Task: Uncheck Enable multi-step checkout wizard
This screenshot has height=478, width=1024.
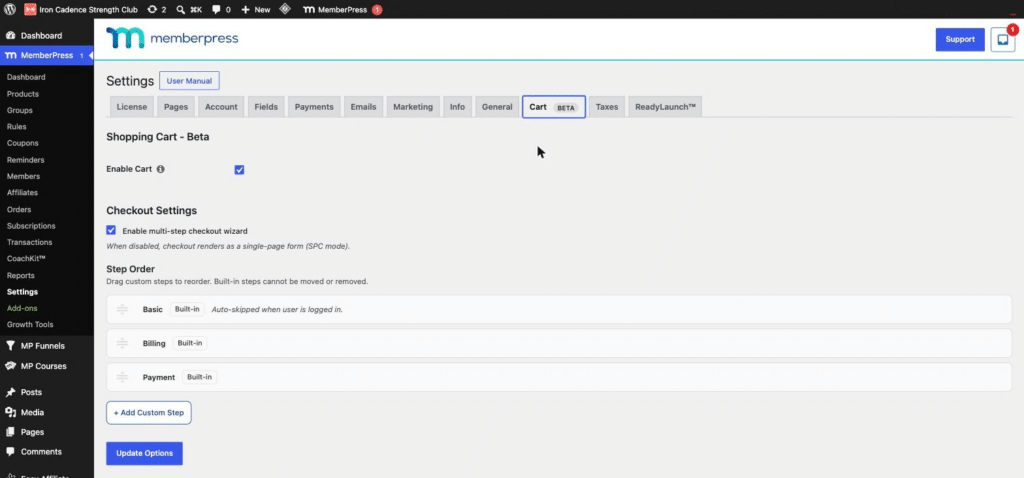Action: 111,231
